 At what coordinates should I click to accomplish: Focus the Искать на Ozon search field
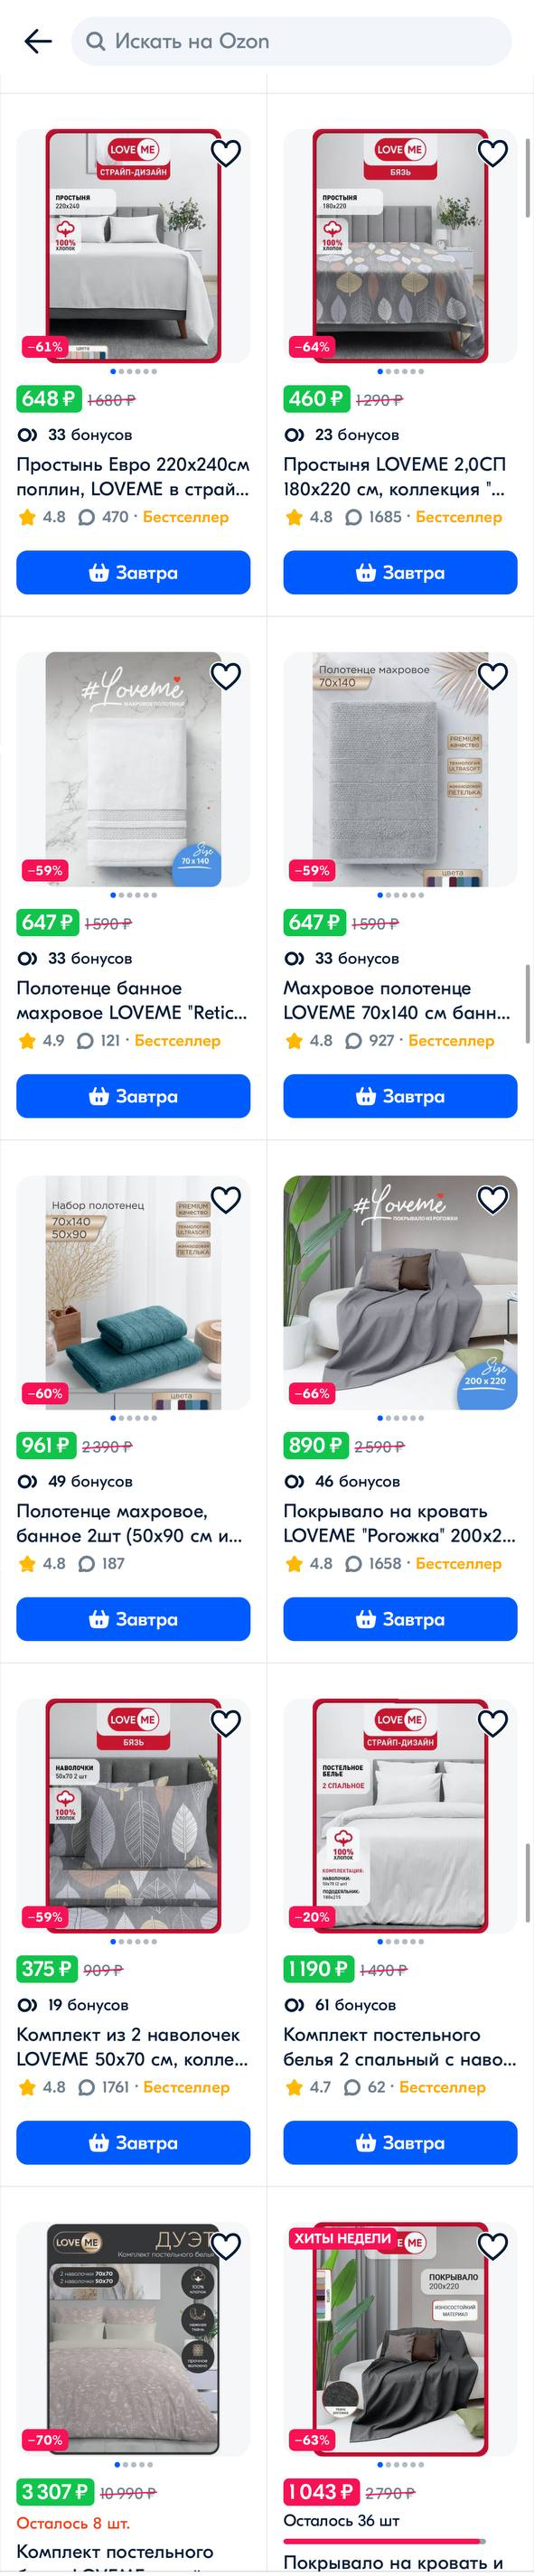tap(291, 41)
